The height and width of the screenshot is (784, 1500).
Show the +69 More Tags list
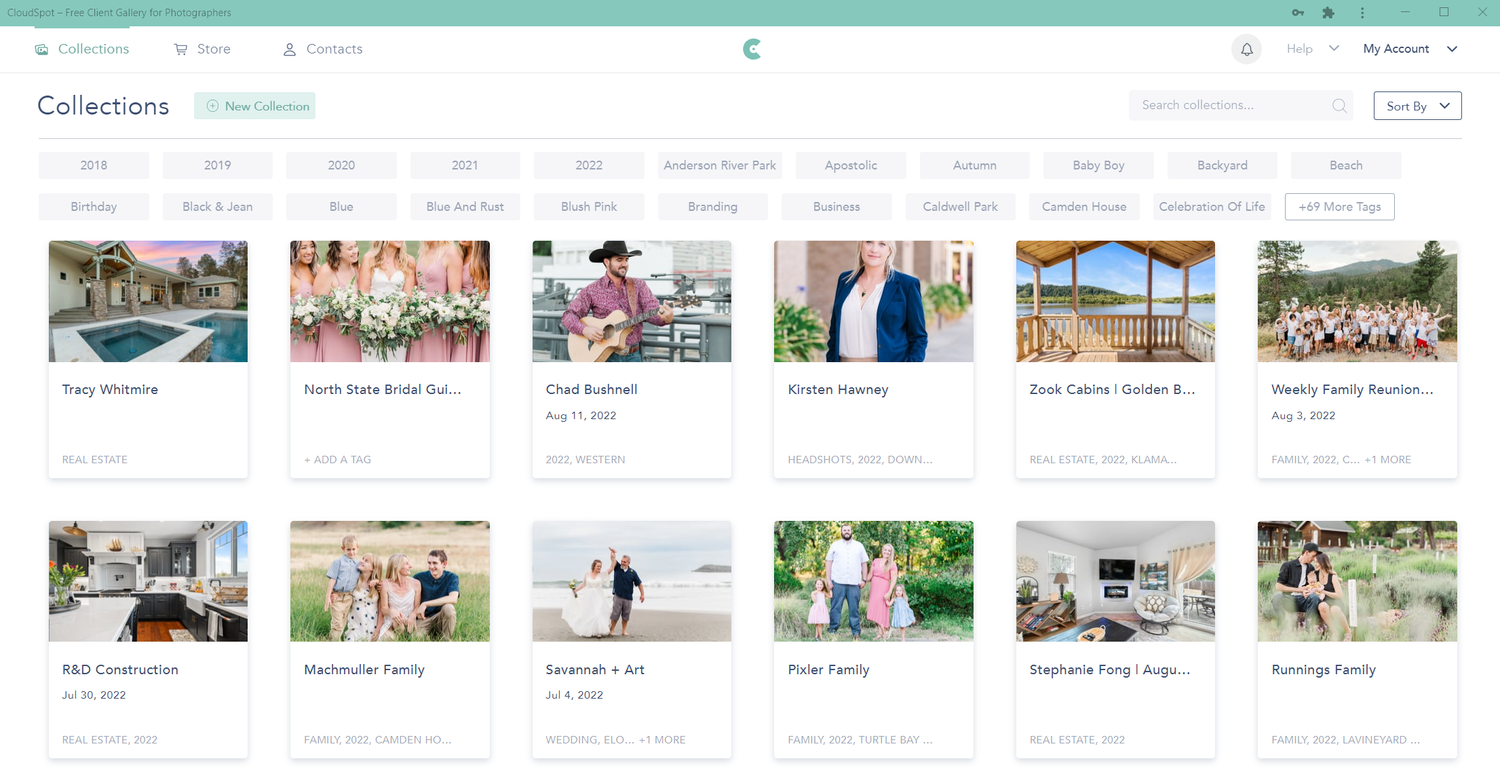[x=1339, y=206]
